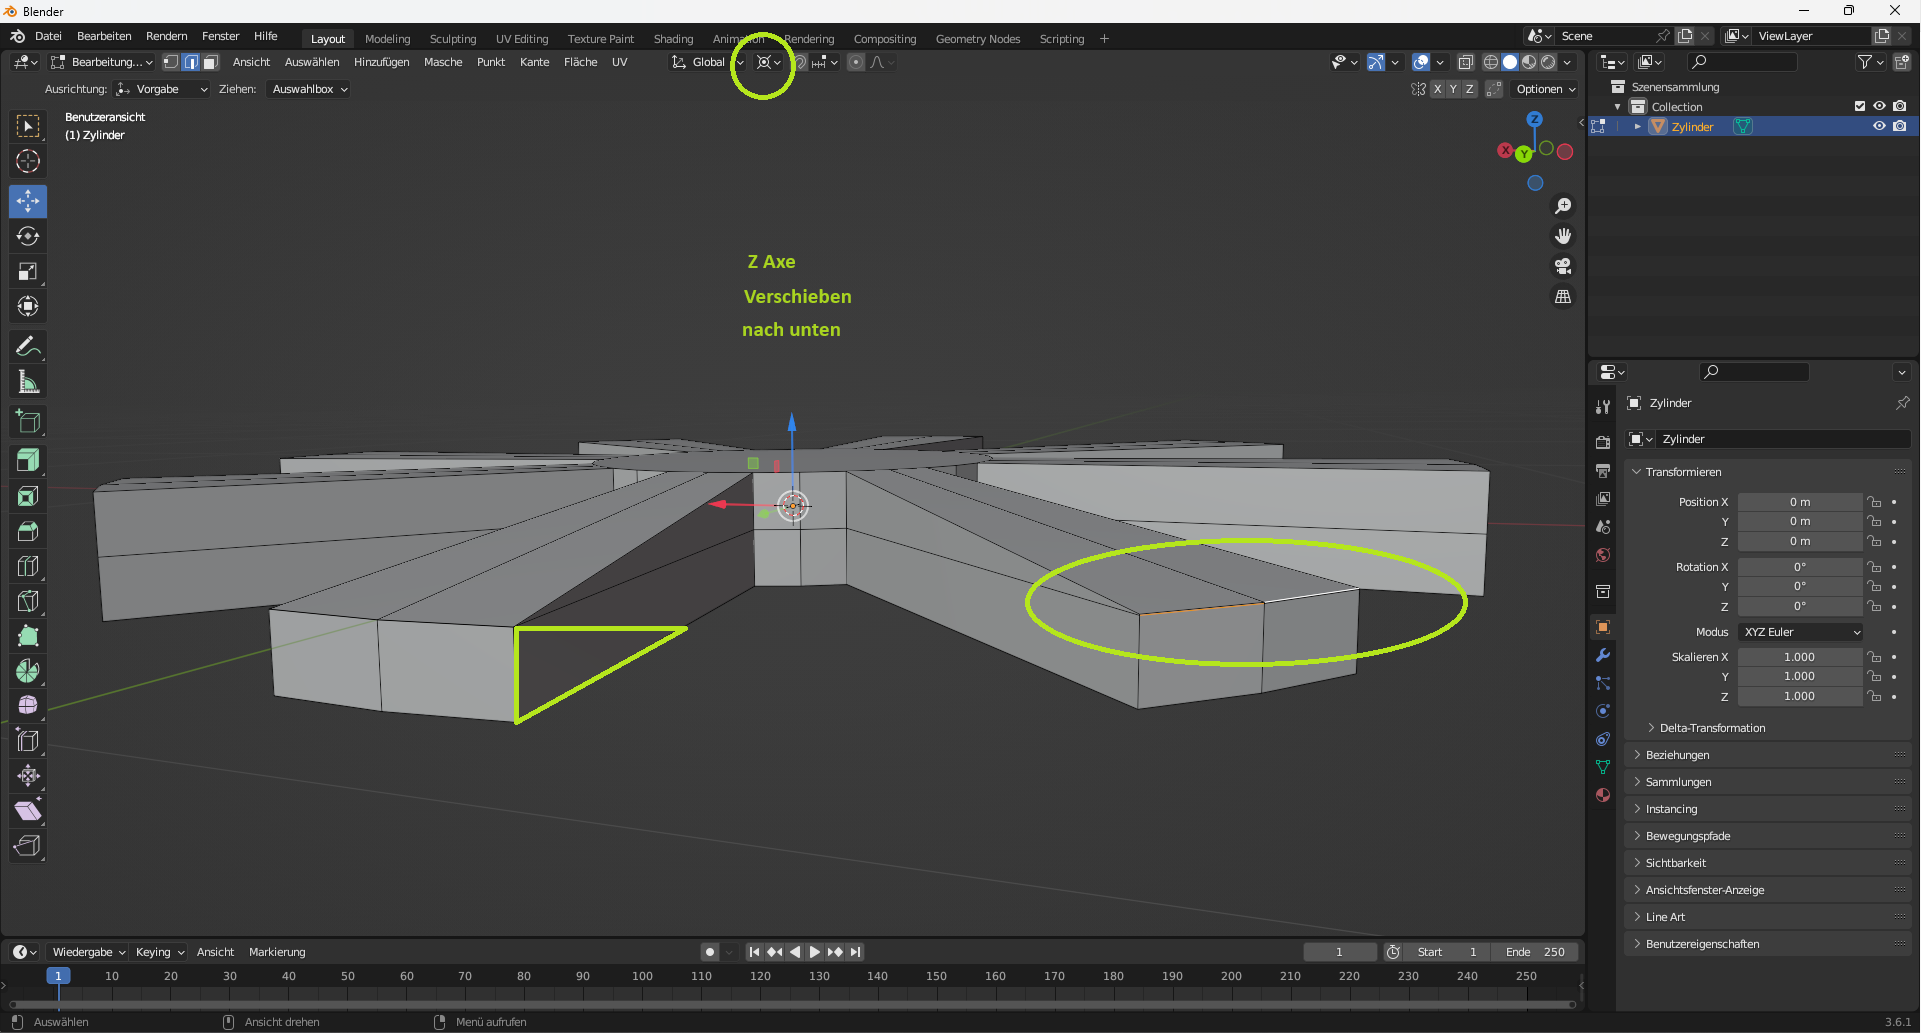Select the Loop Cut tool
1921x1033 pixels.
pyautogui.click(x=28, y=566)
